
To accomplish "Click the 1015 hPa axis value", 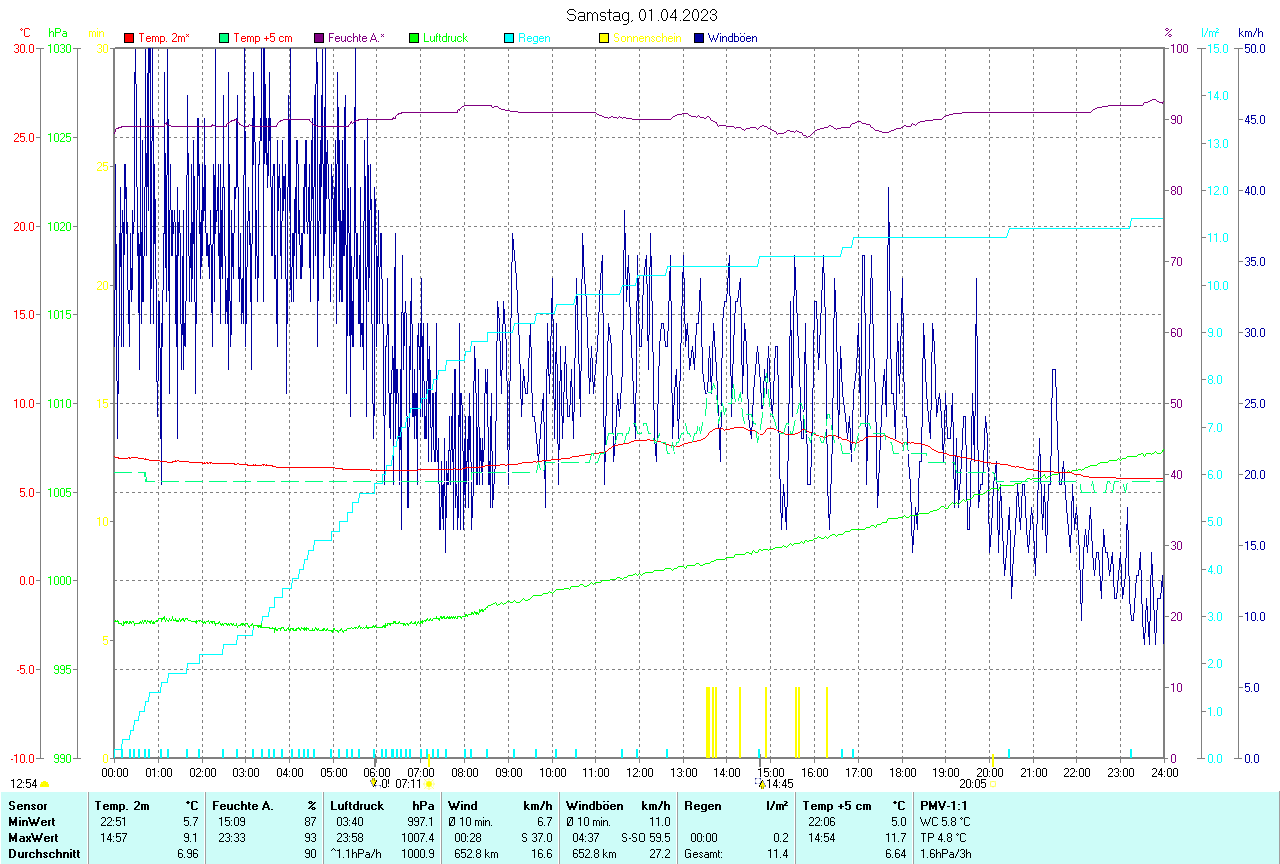I will click(x=58, y=314).
